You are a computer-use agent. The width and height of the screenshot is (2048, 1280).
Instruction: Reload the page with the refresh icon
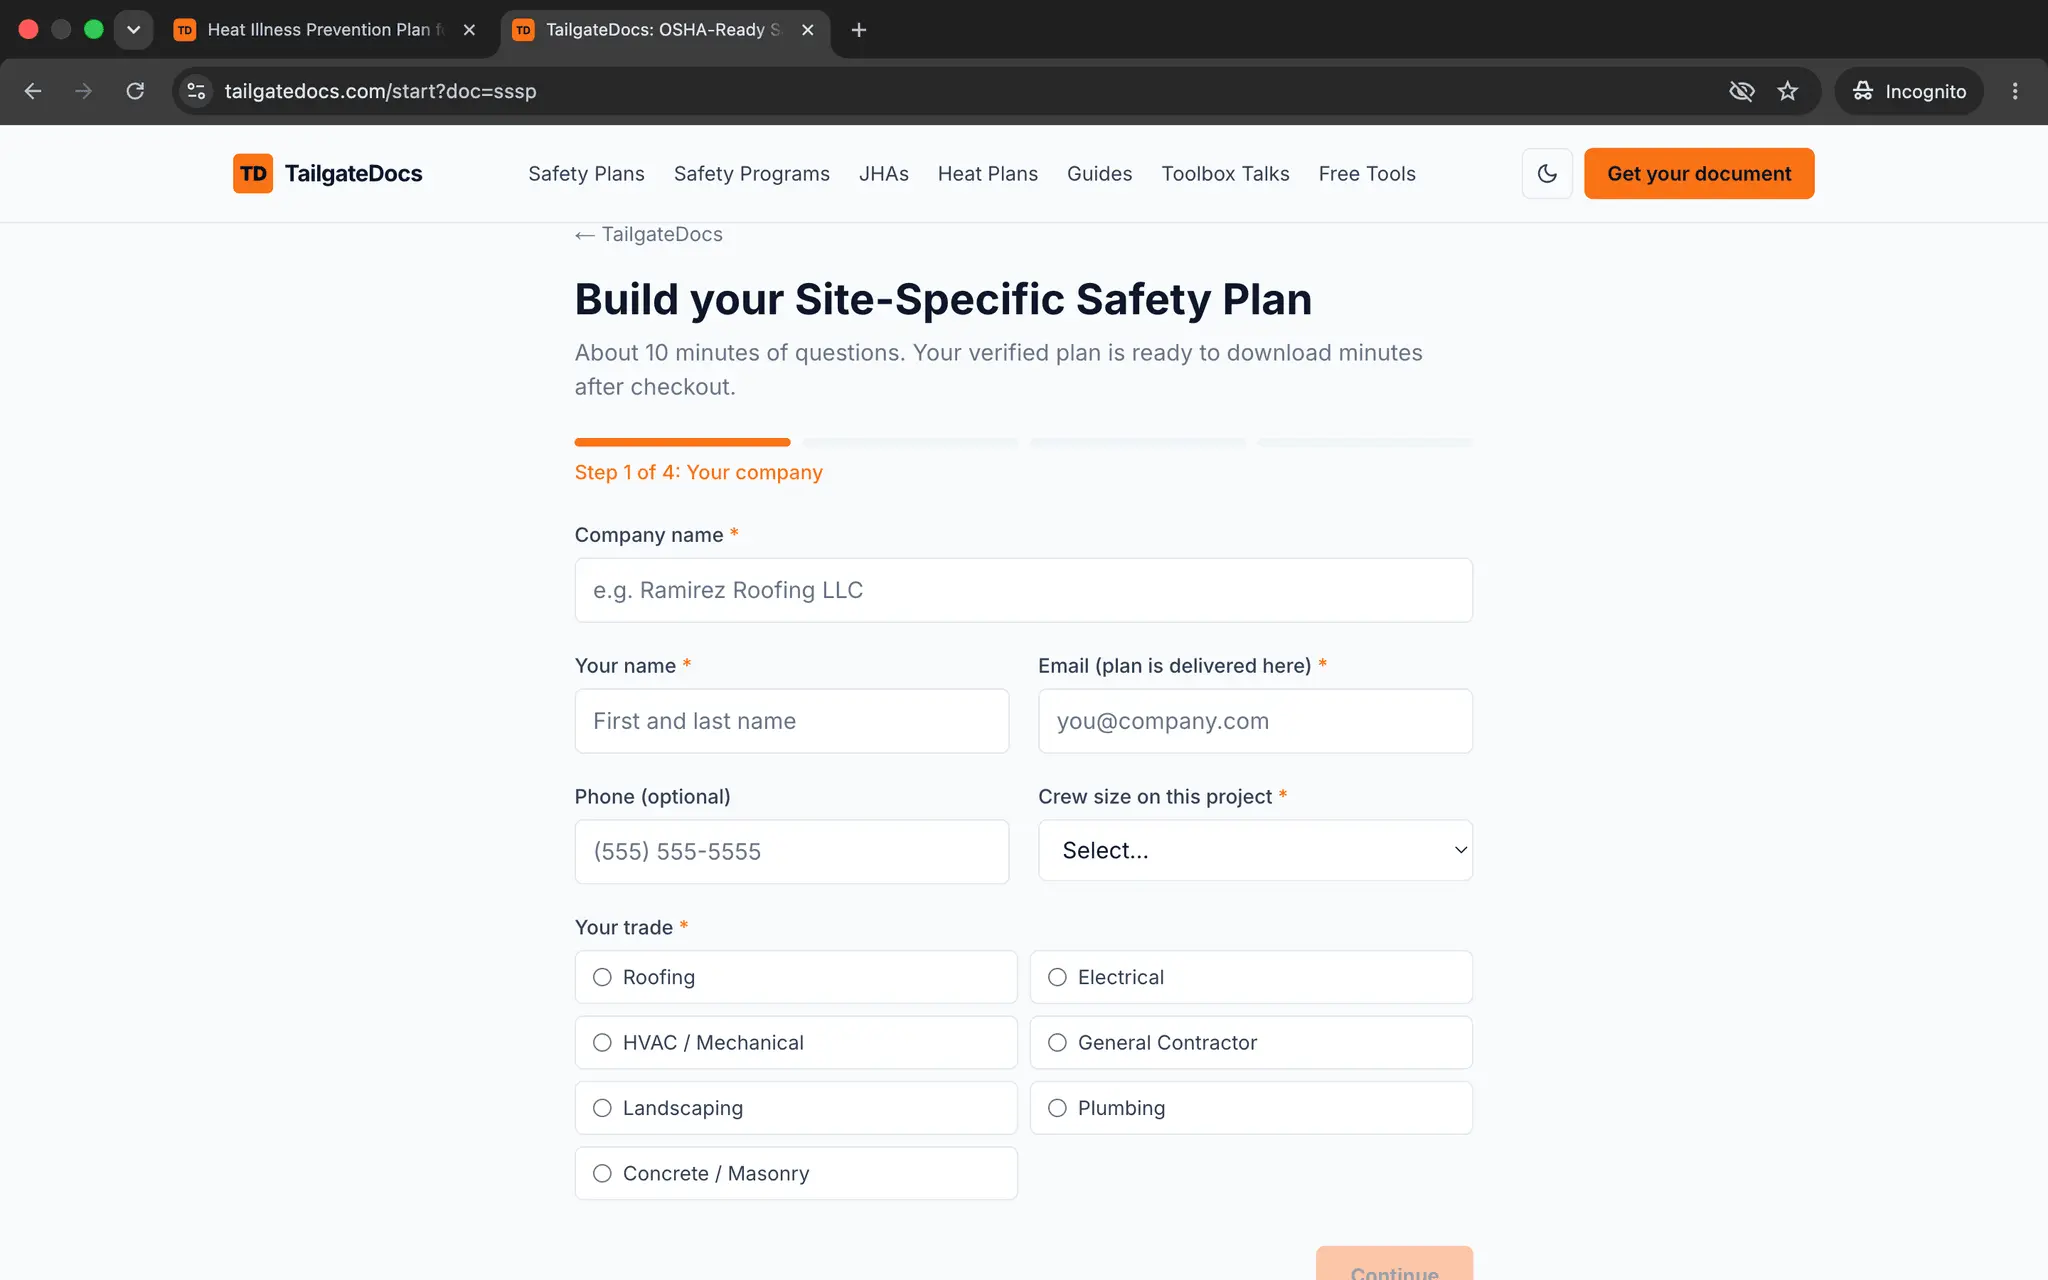135,91
